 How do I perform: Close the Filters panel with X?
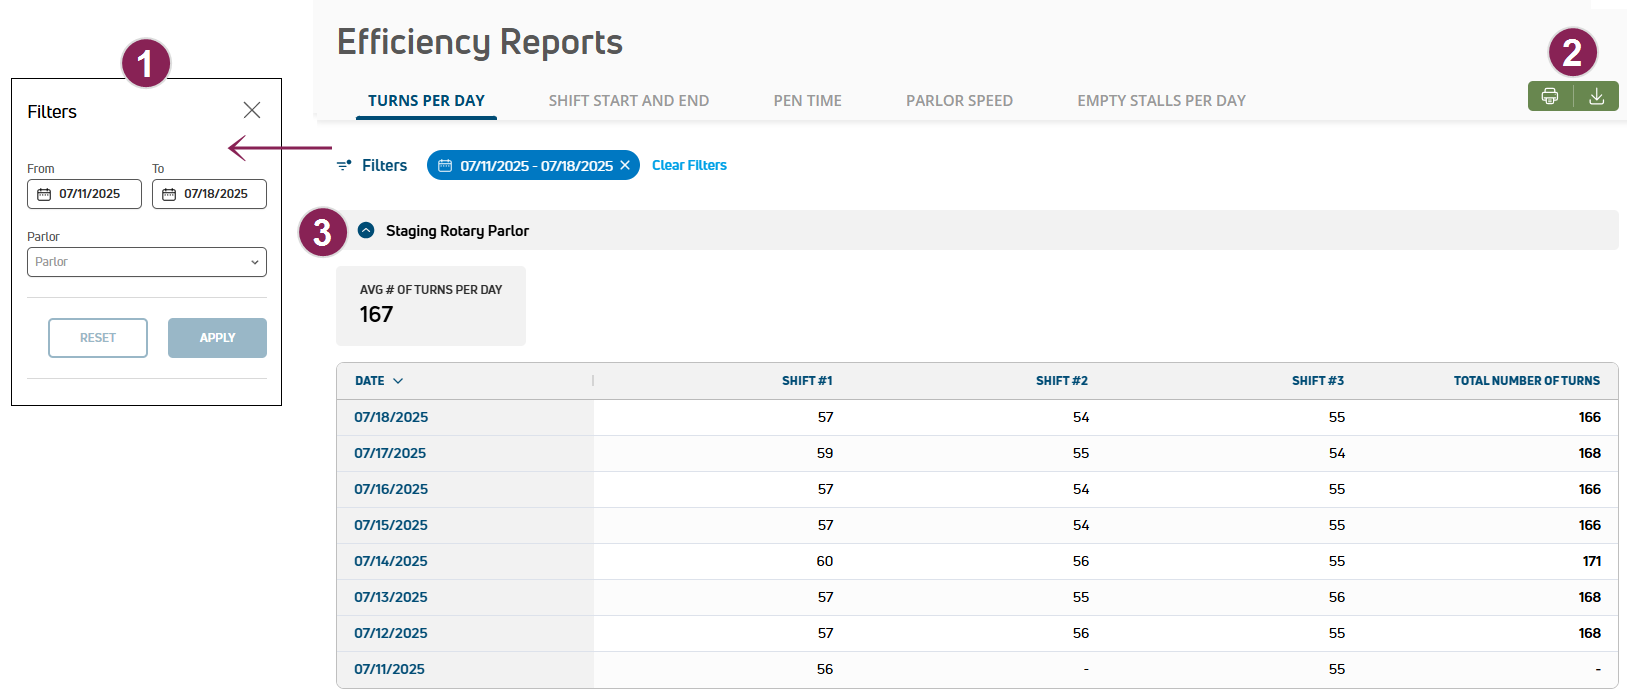coord(252,110)
